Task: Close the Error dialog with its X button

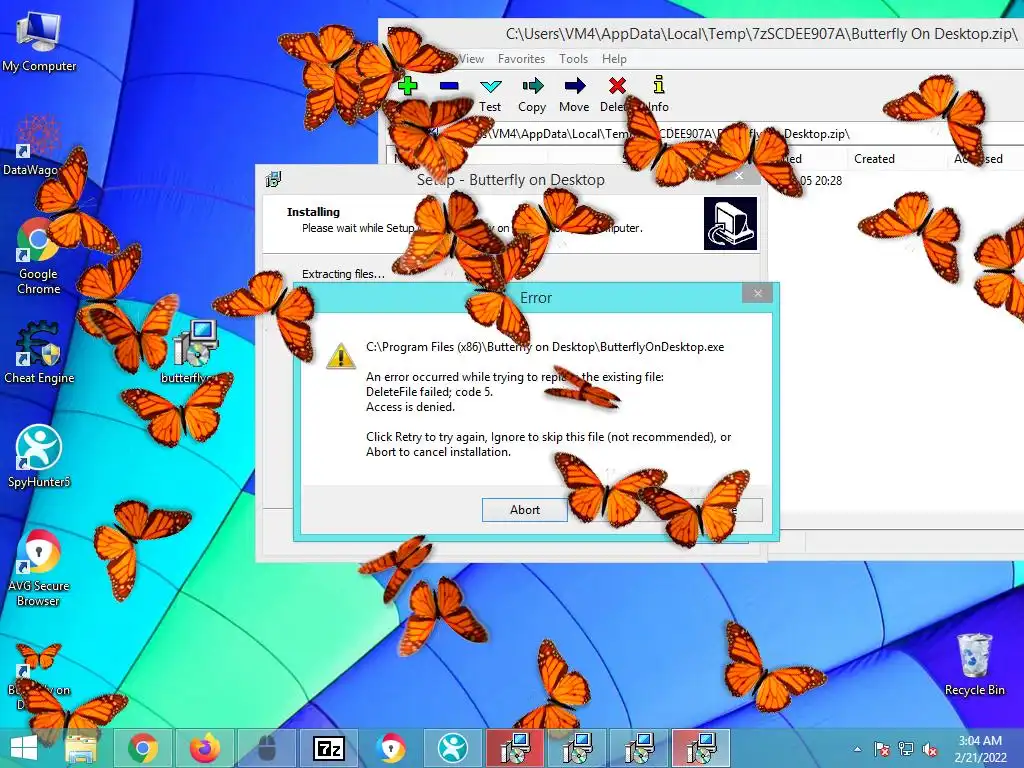Action: click(758, 293)
